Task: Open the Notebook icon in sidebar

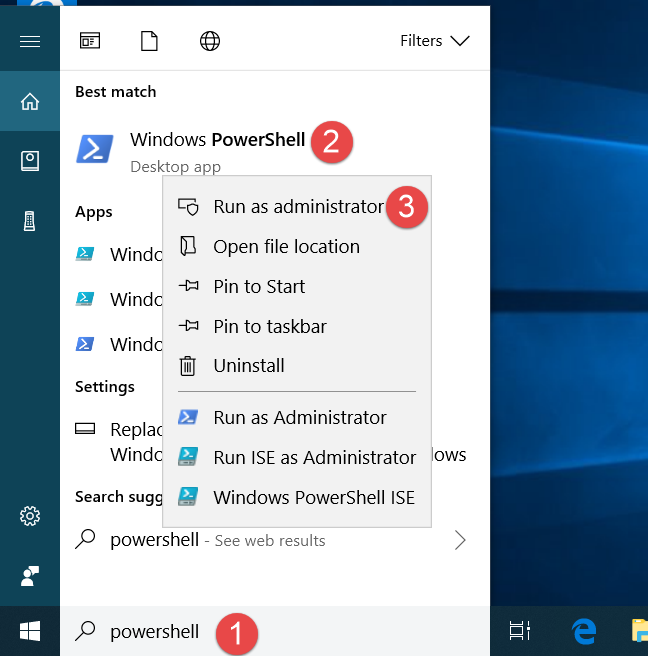Action: (30, 161)
